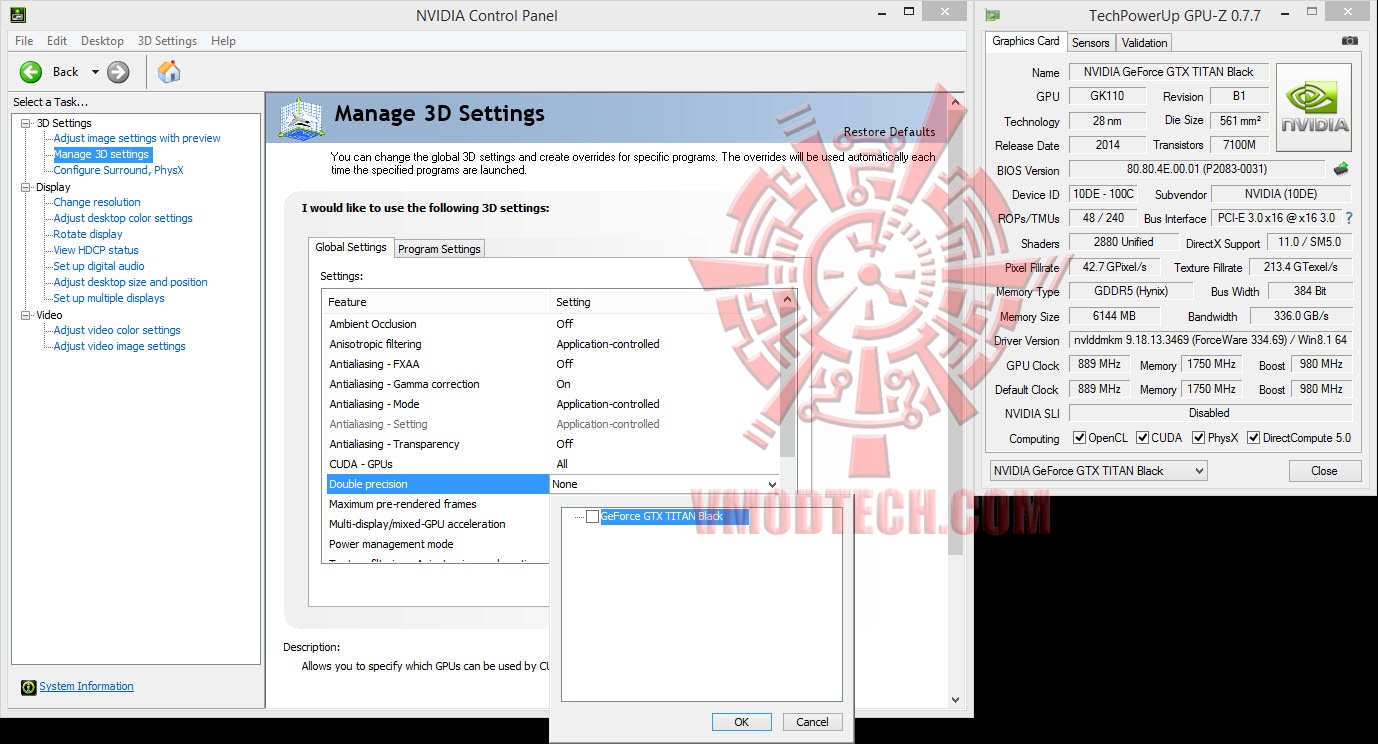Click the green Back arrow icon
This screenshot has width=1378, height=744.
32,71
